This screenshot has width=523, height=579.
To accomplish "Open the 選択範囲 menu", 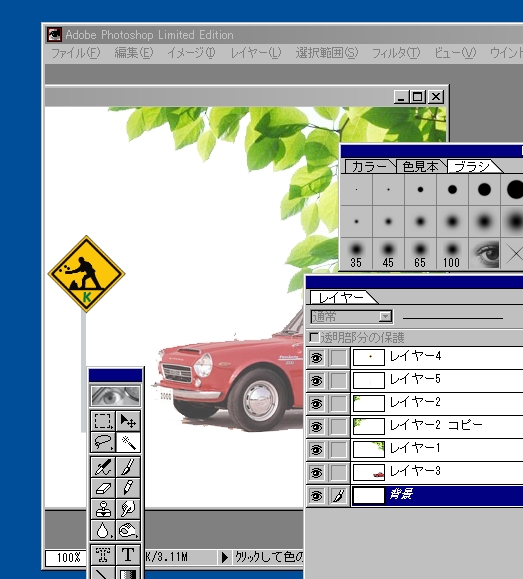I will pyautogui.click(x=327, y=53).
